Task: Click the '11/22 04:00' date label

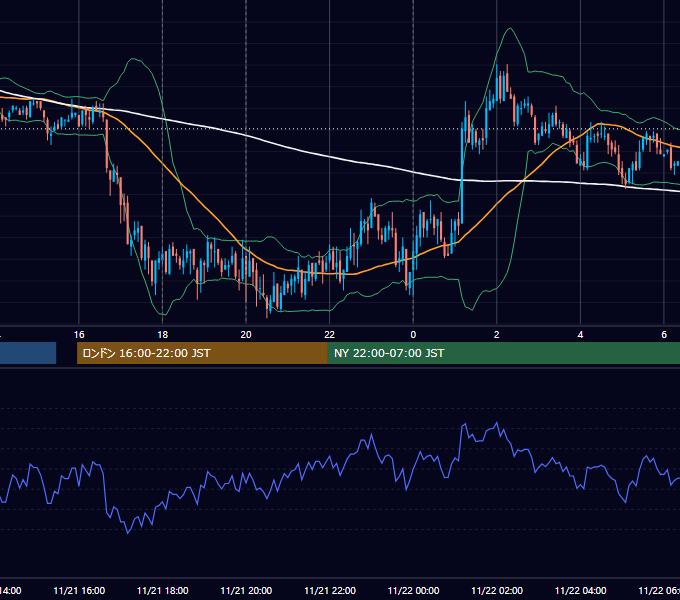Action: (581, 590)
